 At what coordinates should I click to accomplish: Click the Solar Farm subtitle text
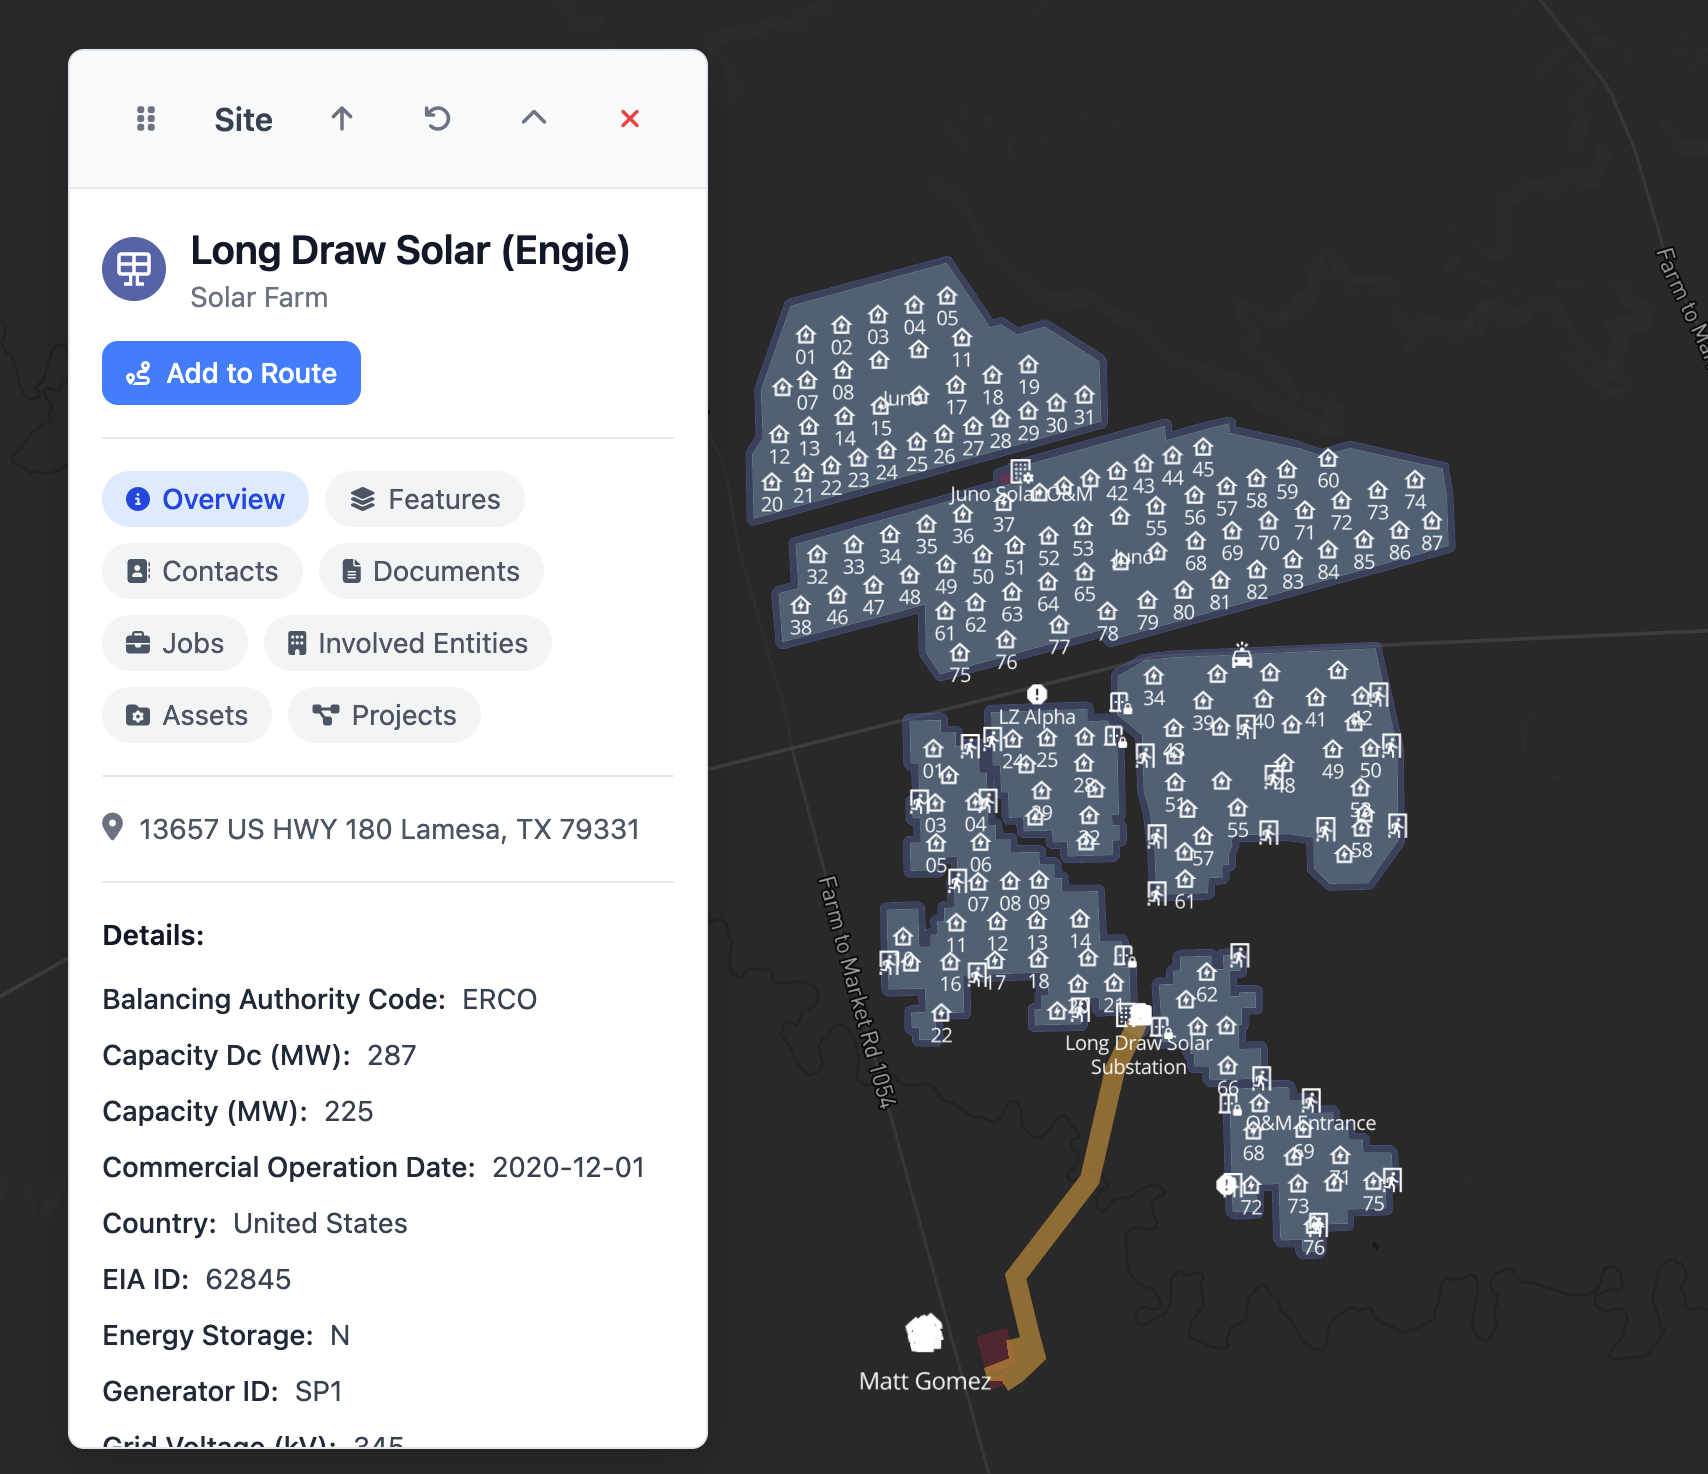(x=259, y=298)
